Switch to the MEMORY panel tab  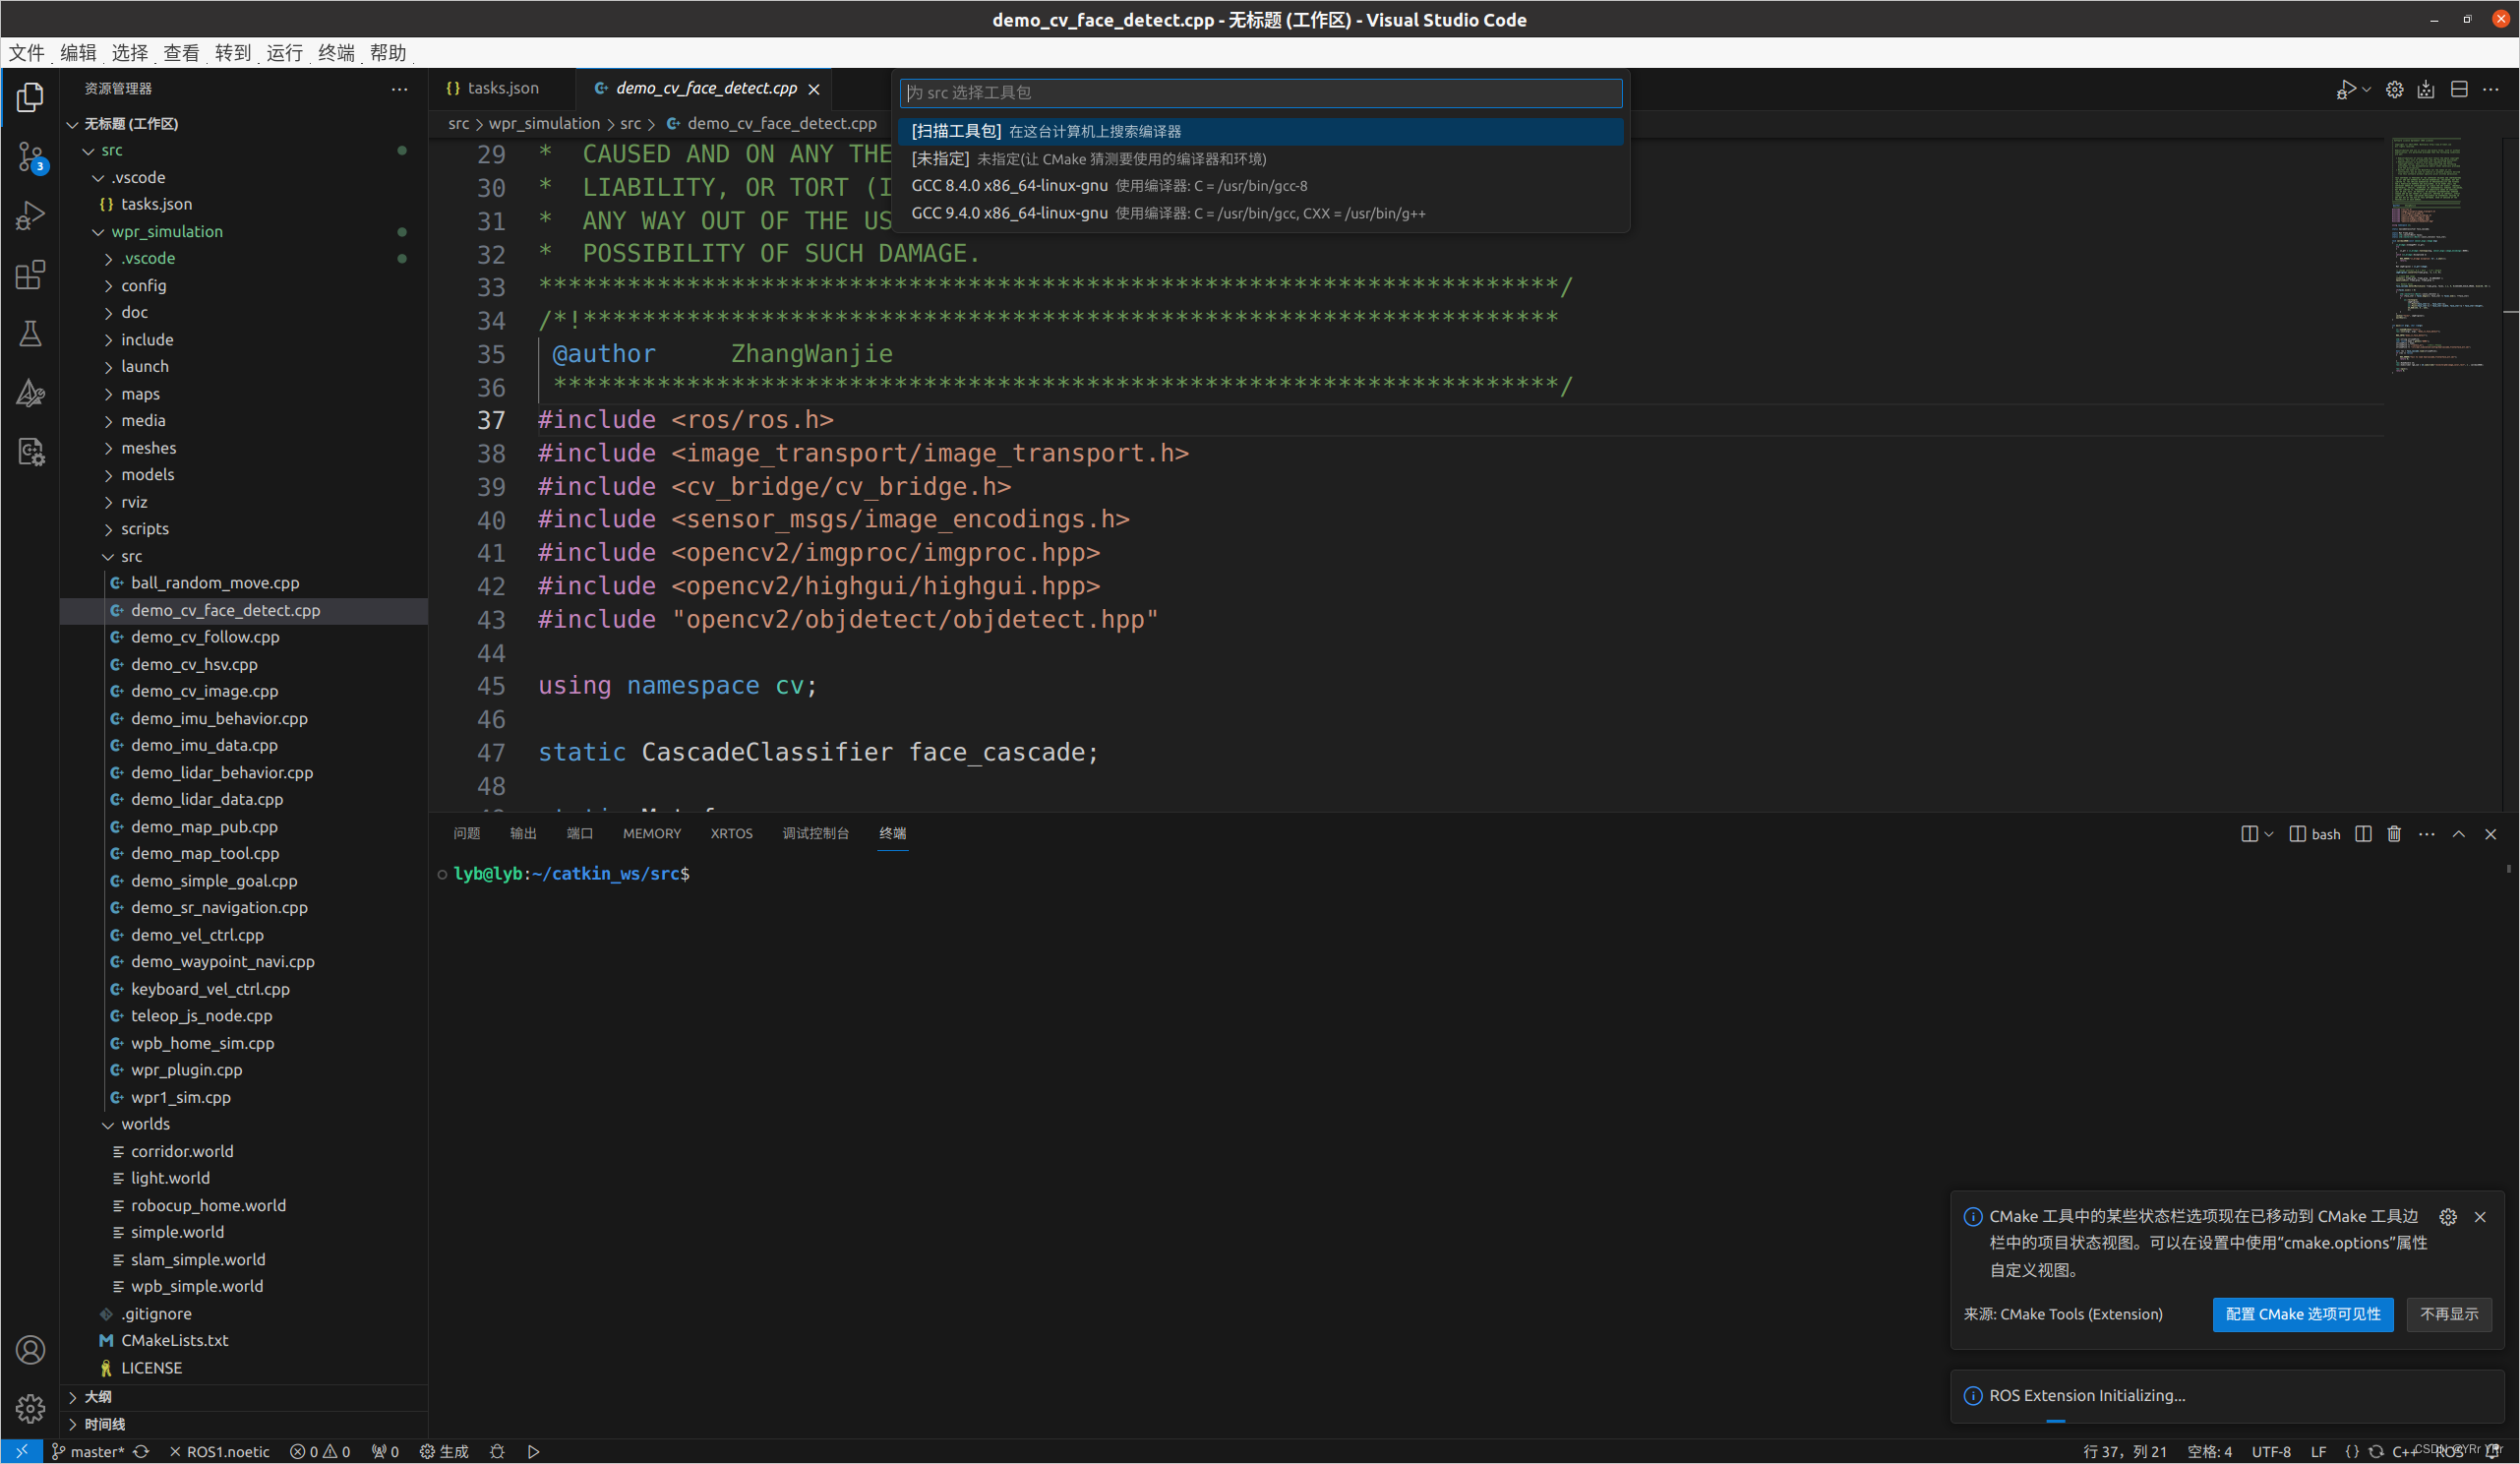651,833
